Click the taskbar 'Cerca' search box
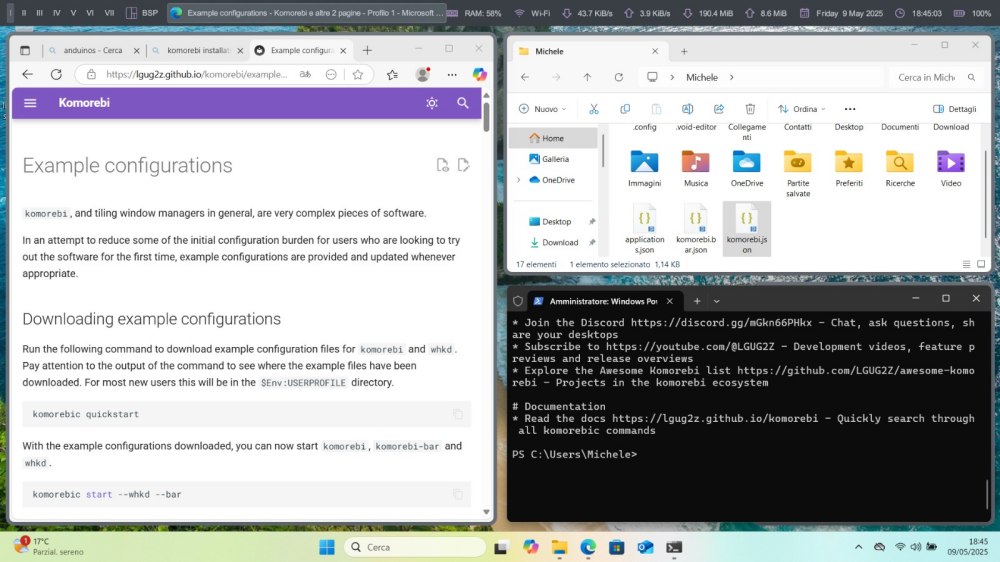 (x=415, y=547)
